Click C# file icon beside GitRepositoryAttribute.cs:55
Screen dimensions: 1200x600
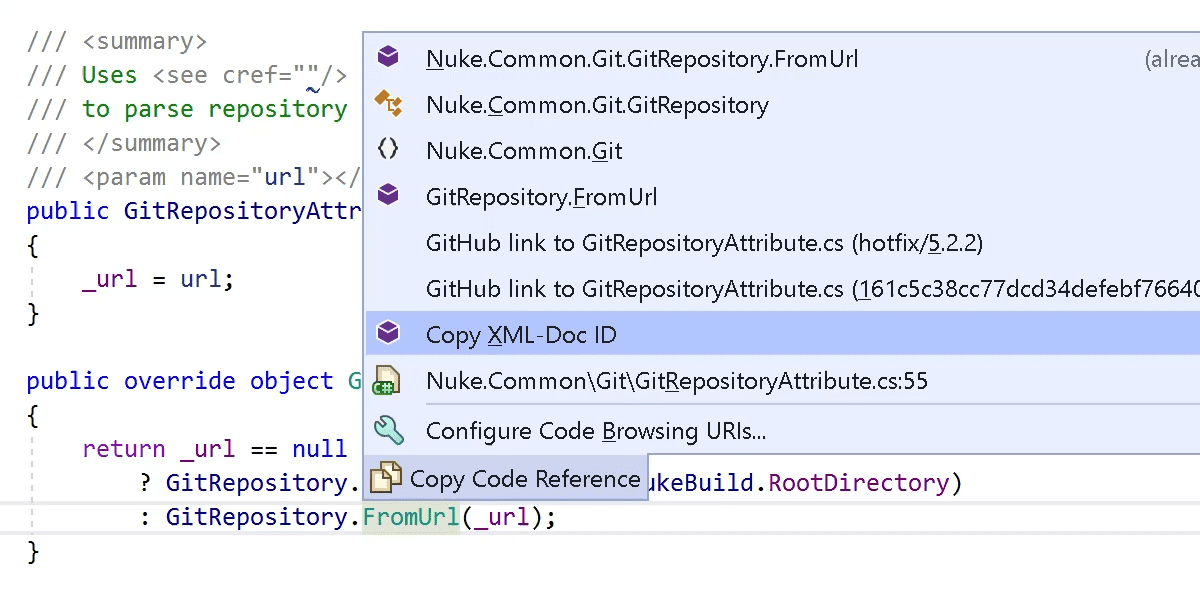point(387,381)
